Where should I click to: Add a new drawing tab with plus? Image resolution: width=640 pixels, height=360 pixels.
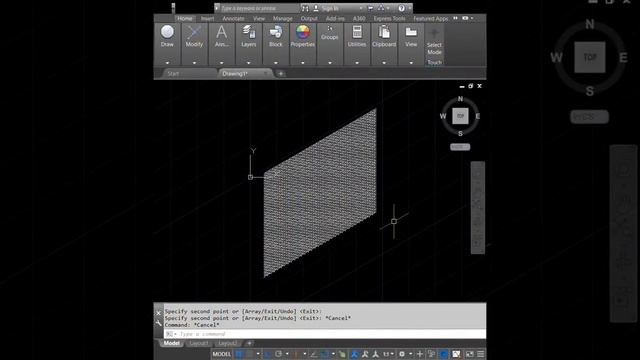pos(281,74)
